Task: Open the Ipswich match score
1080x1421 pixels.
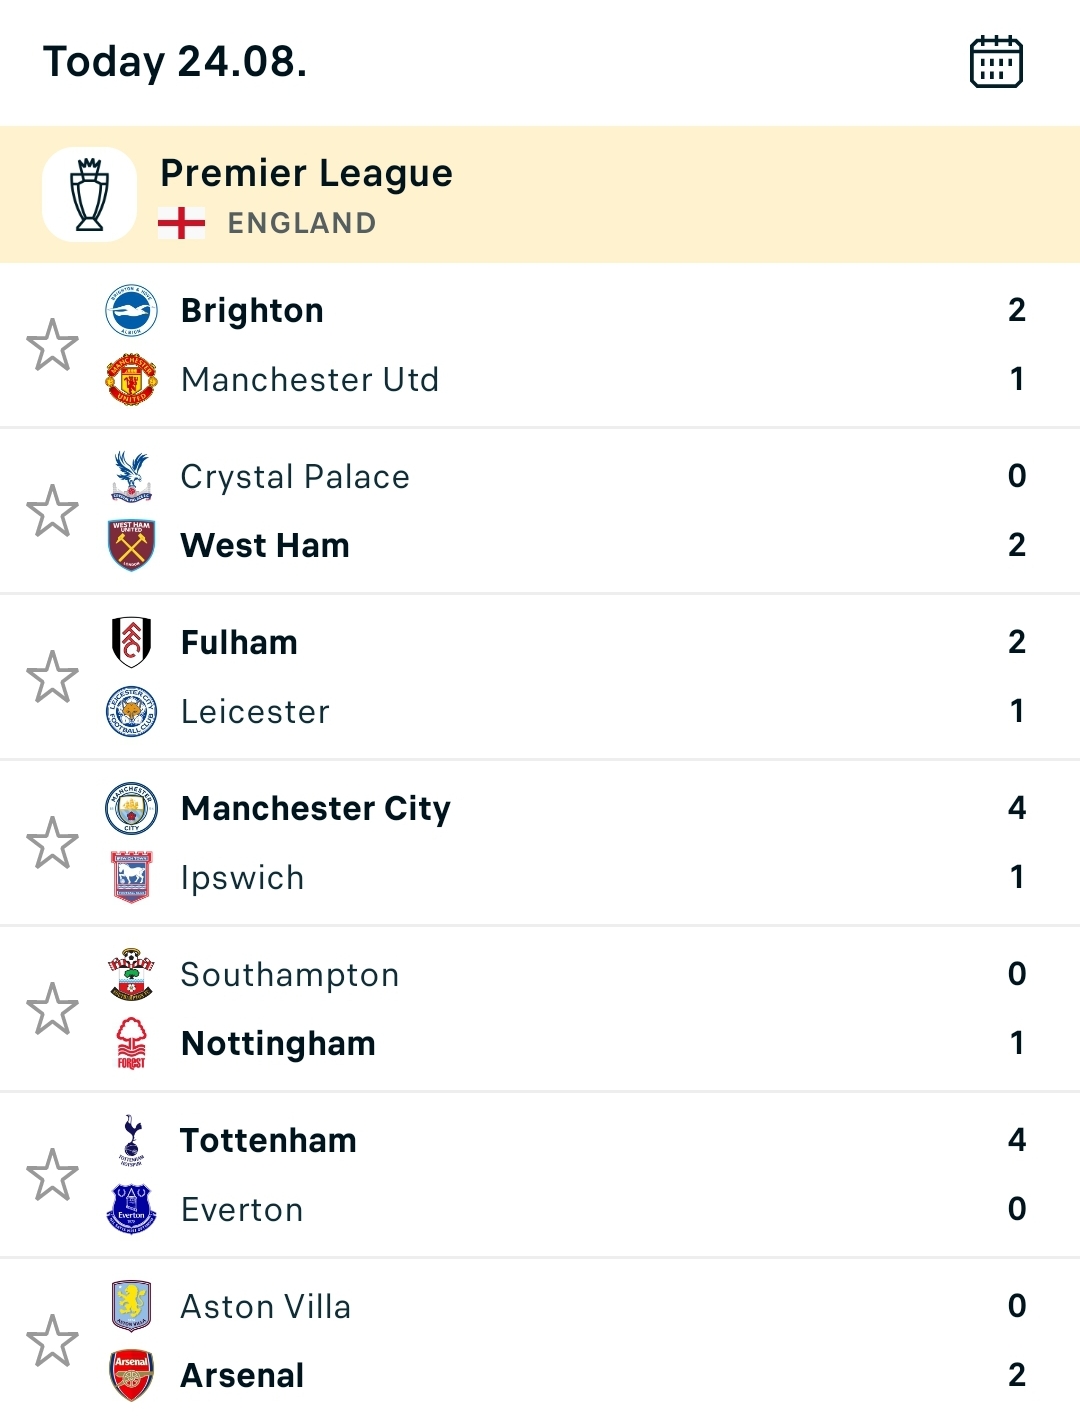Action: (1017, 877)
